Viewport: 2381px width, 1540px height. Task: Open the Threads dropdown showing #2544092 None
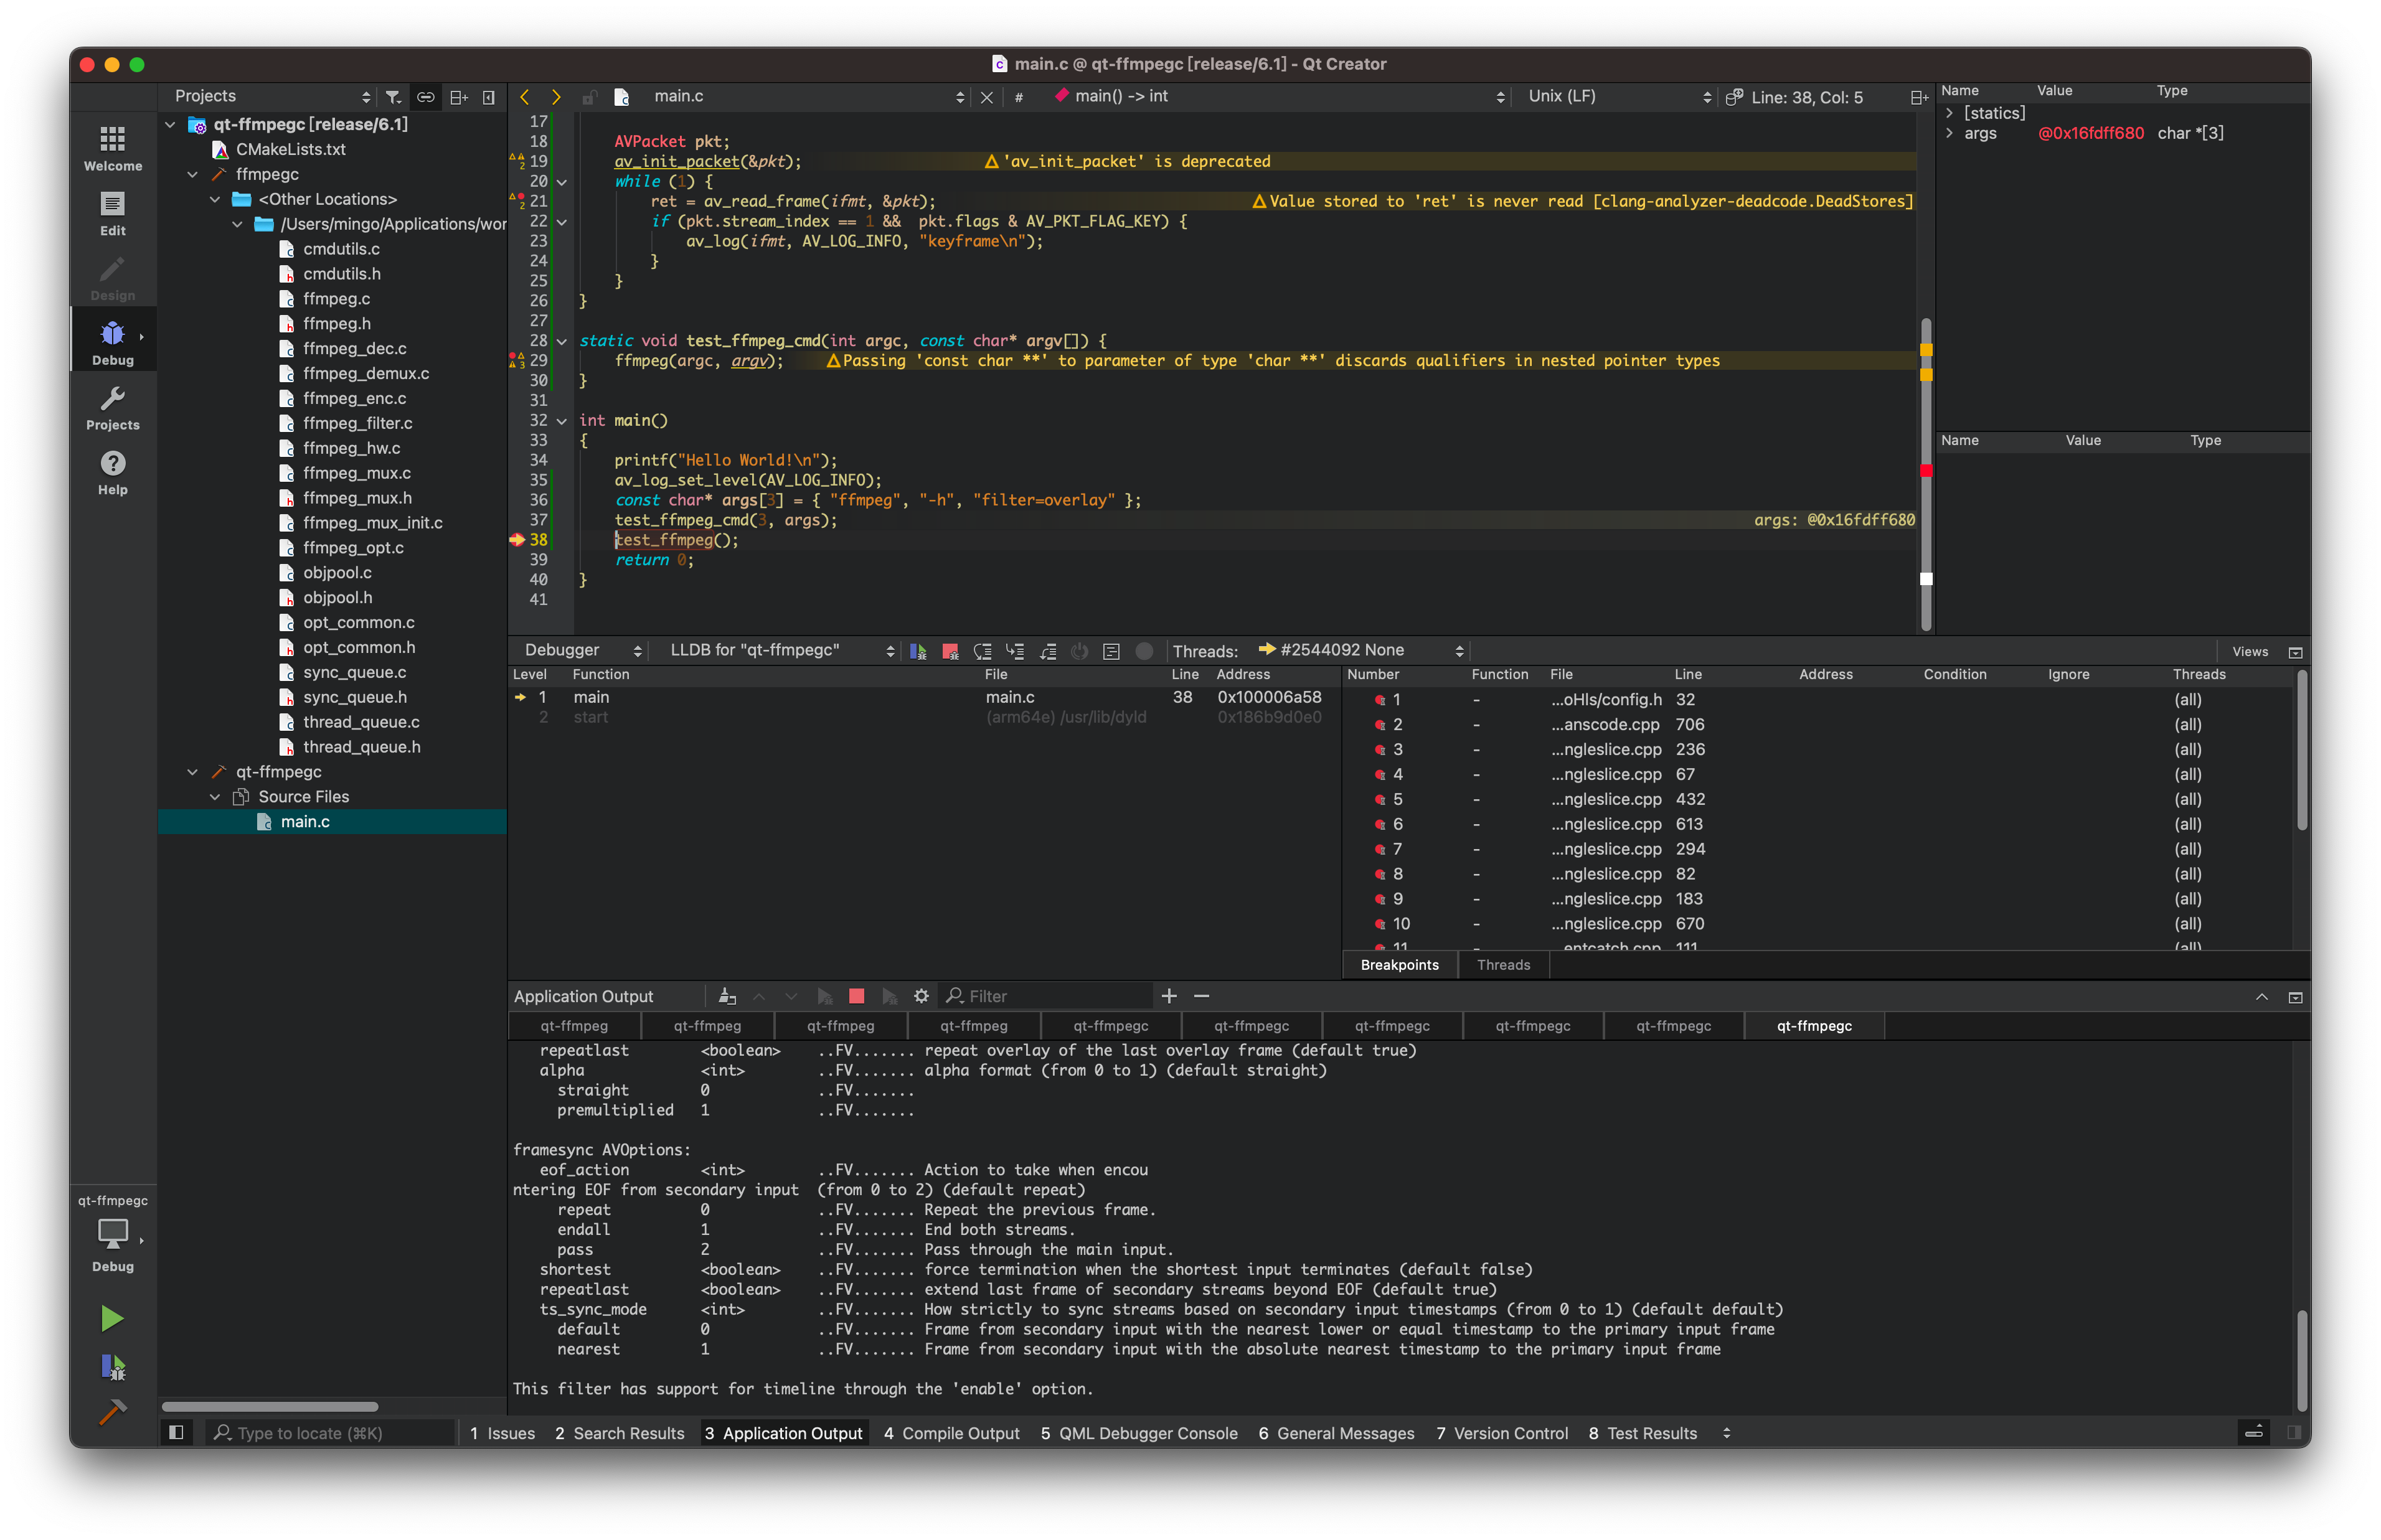click(1359, 649)
